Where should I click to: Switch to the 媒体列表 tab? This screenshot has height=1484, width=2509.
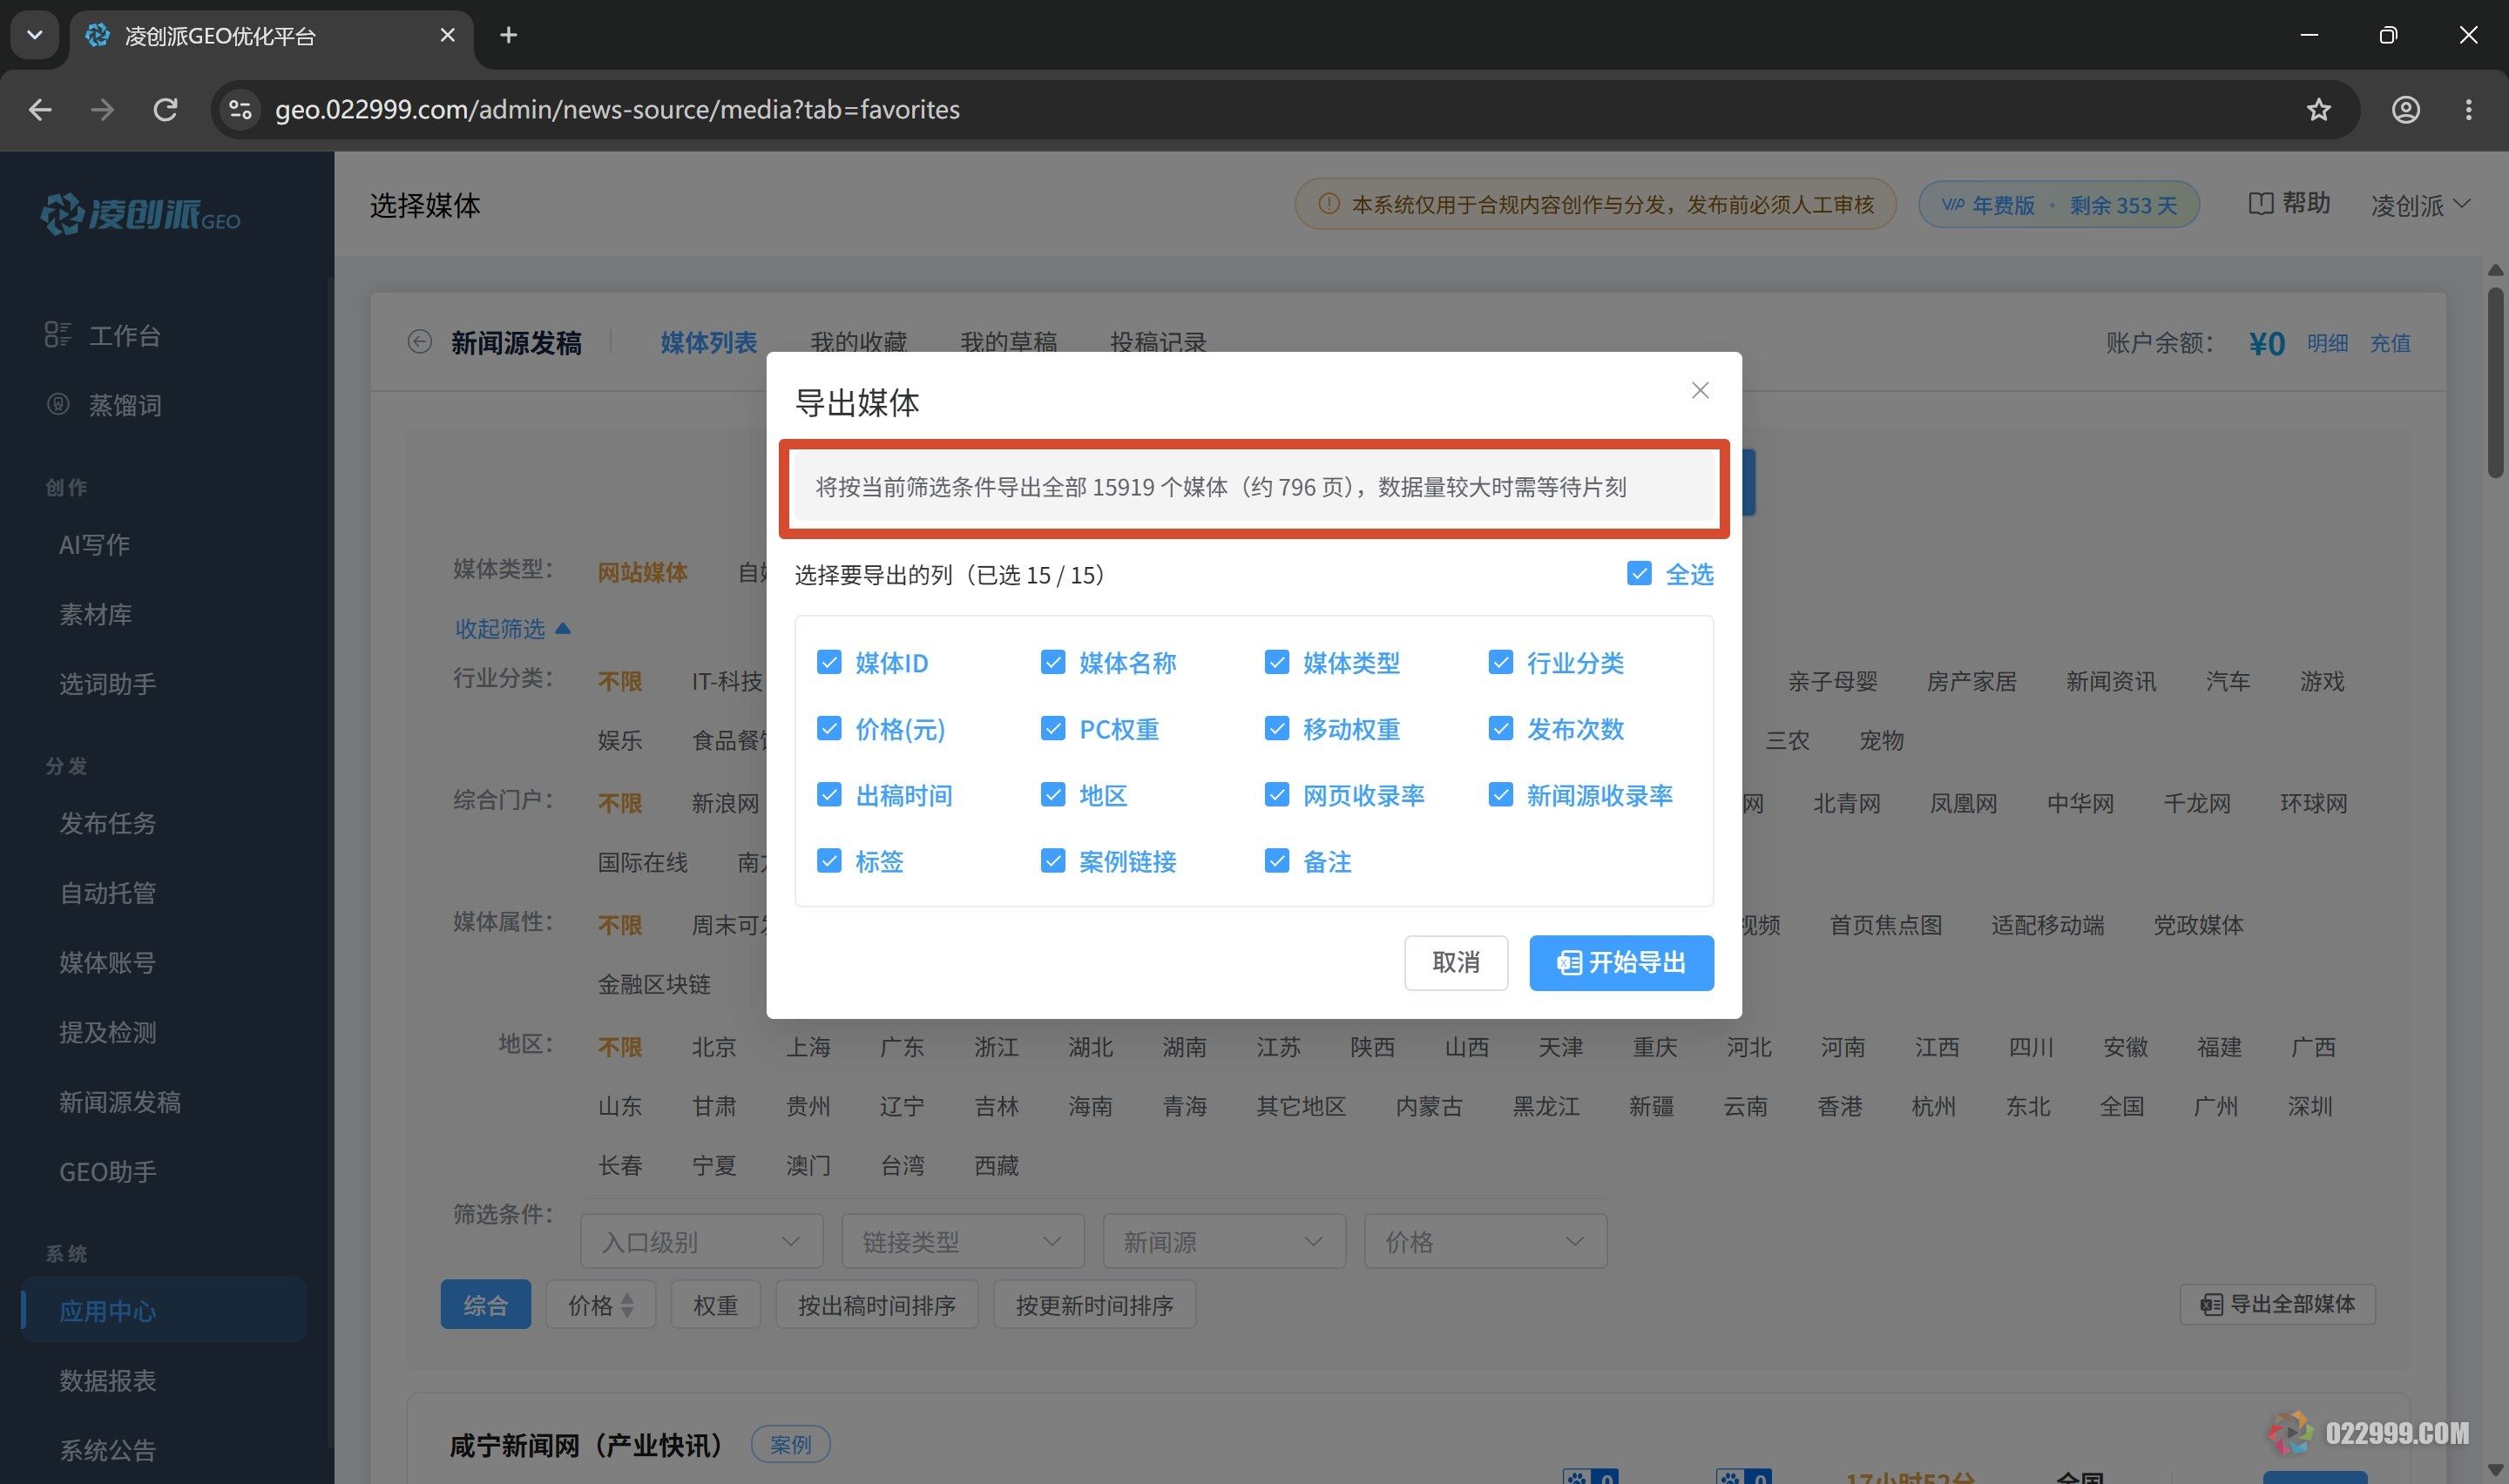point(708,342)
